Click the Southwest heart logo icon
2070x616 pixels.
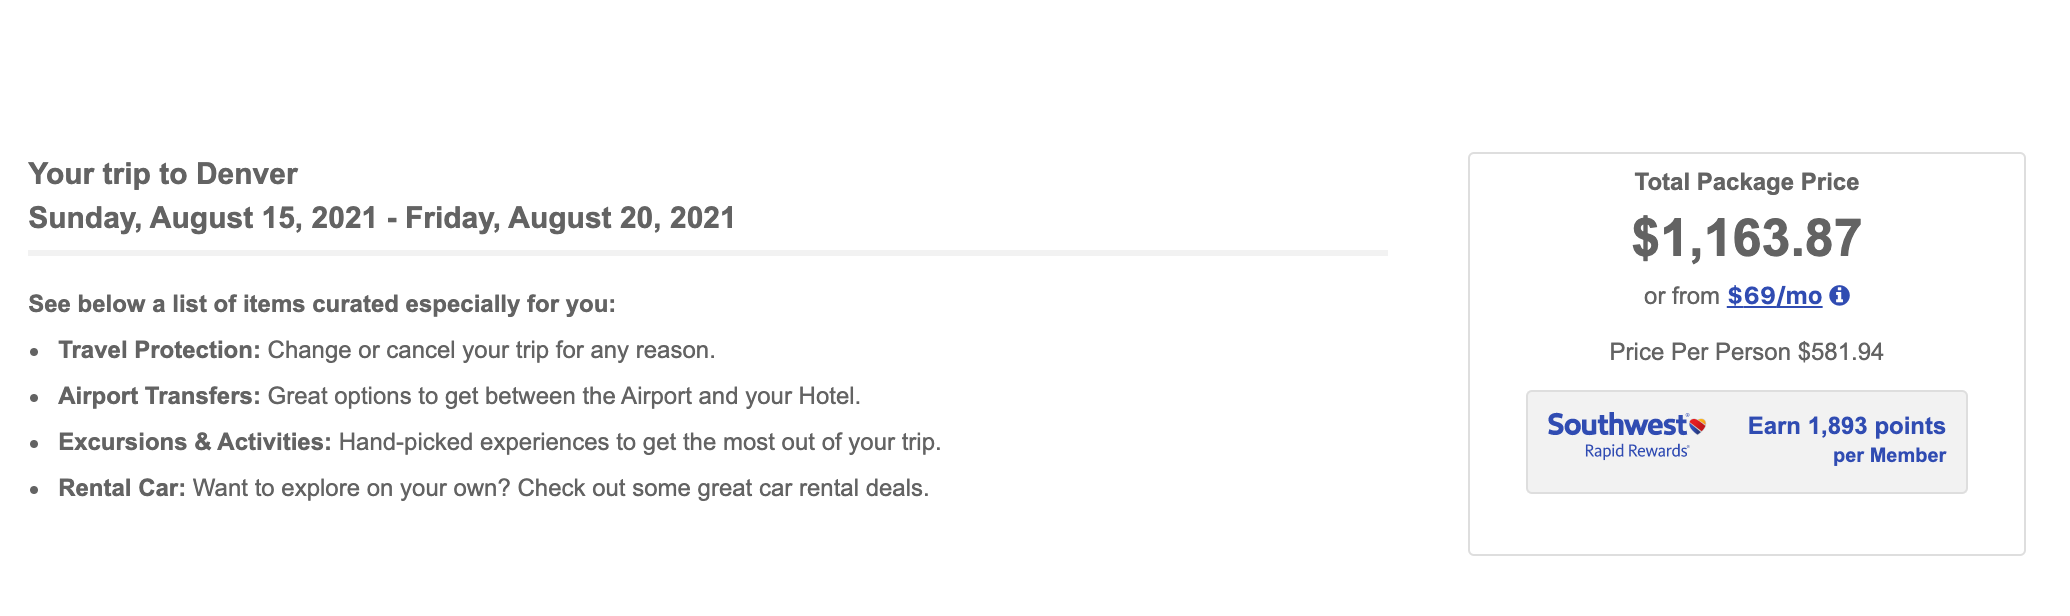pyautogui.click(x=1697, y=426)
